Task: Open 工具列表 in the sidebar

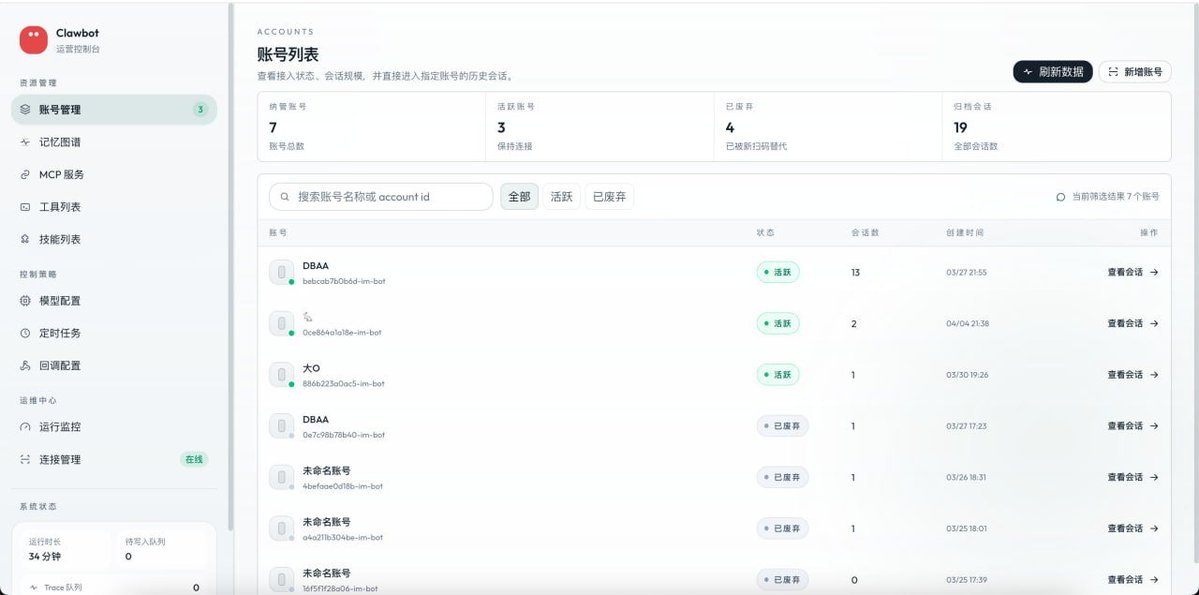Action: tap(114, 206)
